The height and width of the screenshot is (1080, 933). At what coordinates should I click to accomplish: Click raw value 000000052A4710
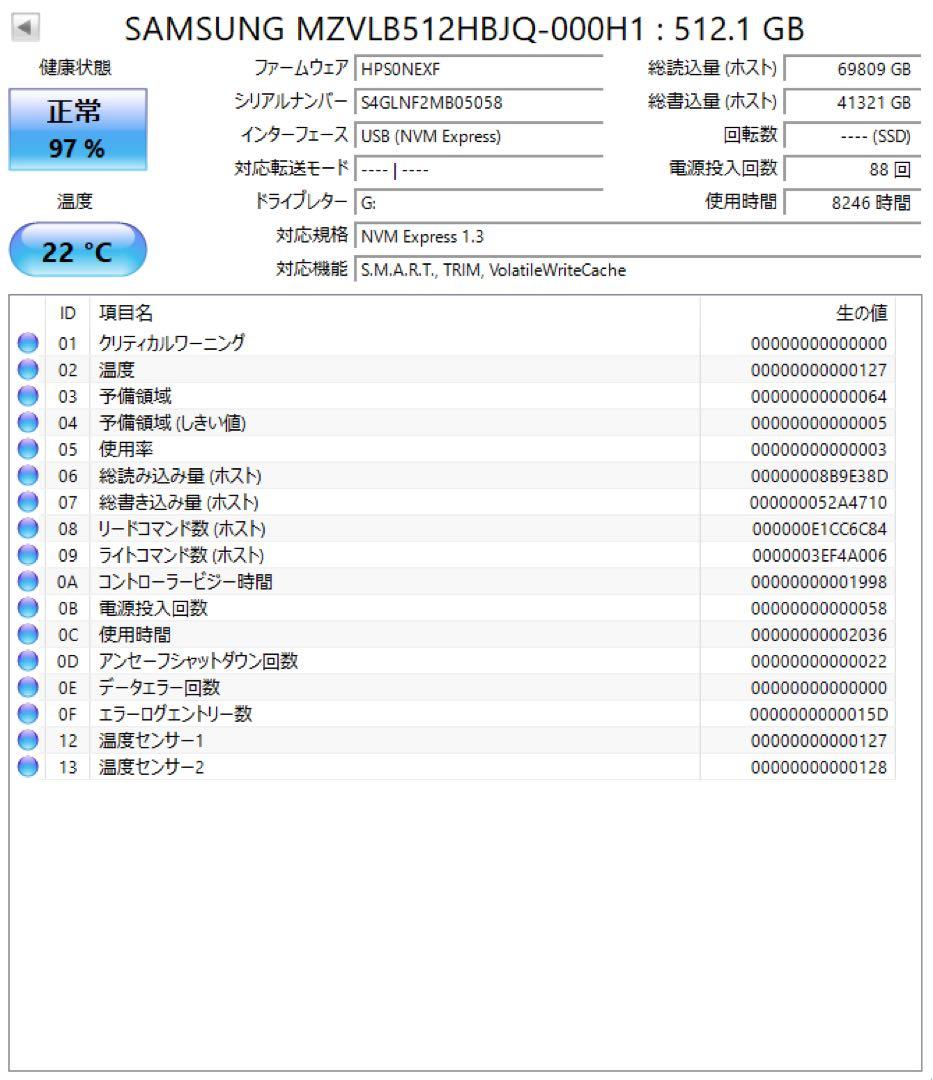(819, 503)
